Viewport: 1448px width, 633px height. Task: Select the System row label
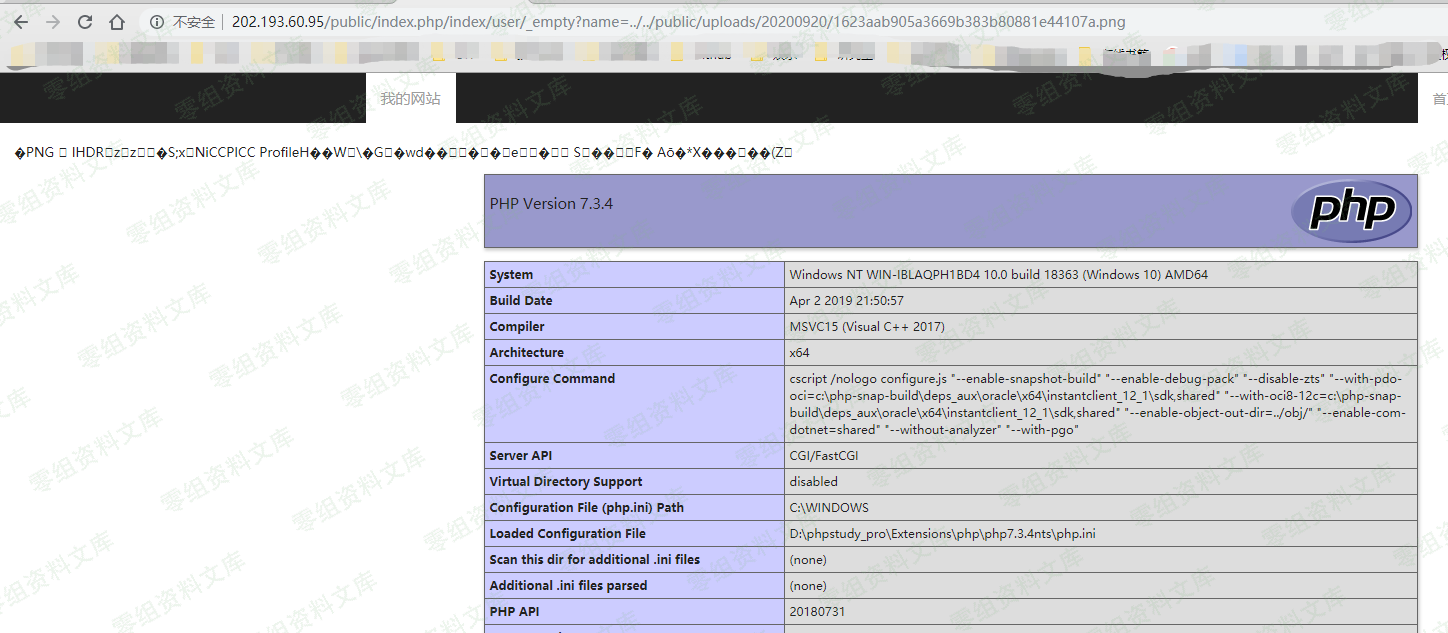point(511,275)
